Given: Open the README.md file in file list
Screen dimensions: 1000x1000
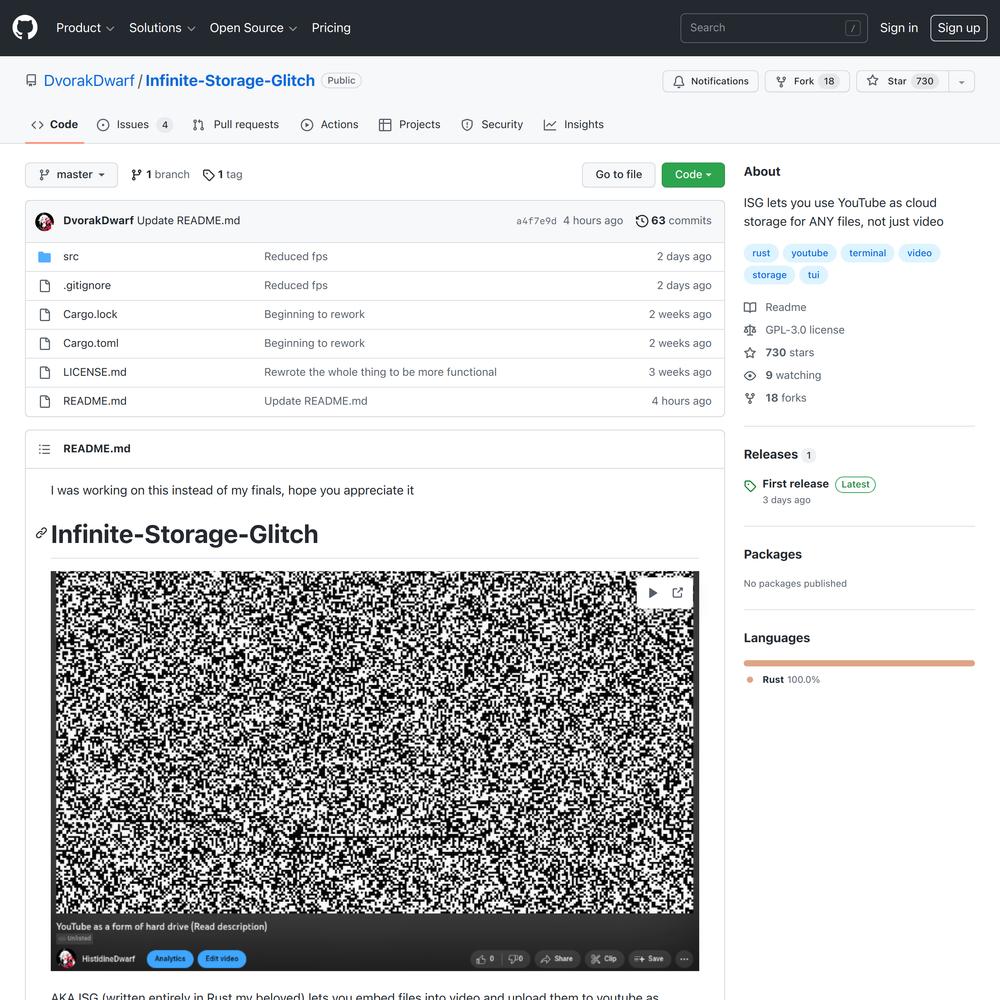Looking at the screenshot, I should click(x=94, y=401).
